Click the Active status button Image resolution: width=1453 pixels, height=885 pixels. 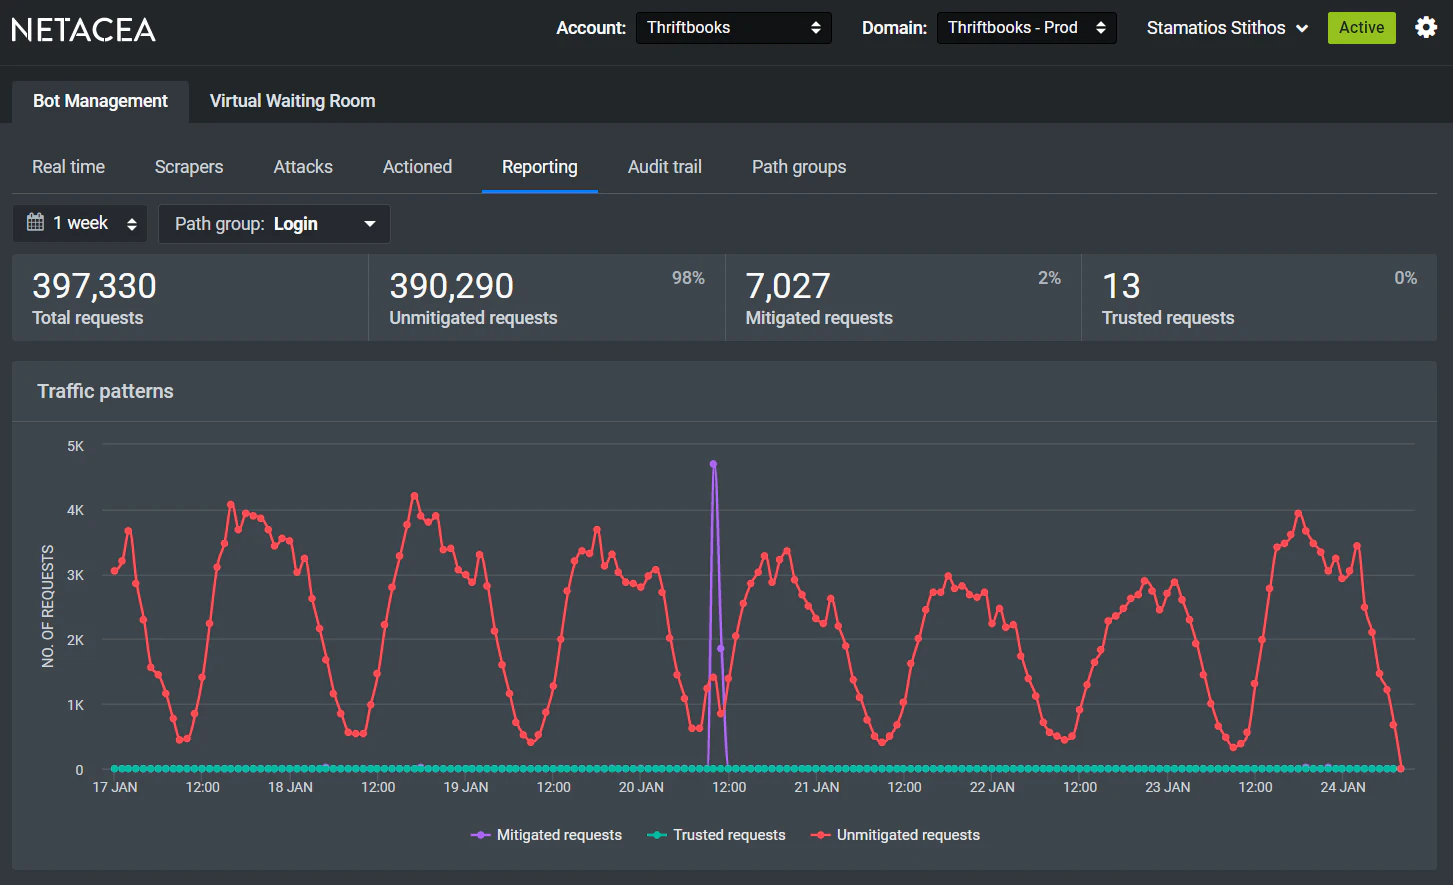pyautogui.click(x=1361, y=27)
